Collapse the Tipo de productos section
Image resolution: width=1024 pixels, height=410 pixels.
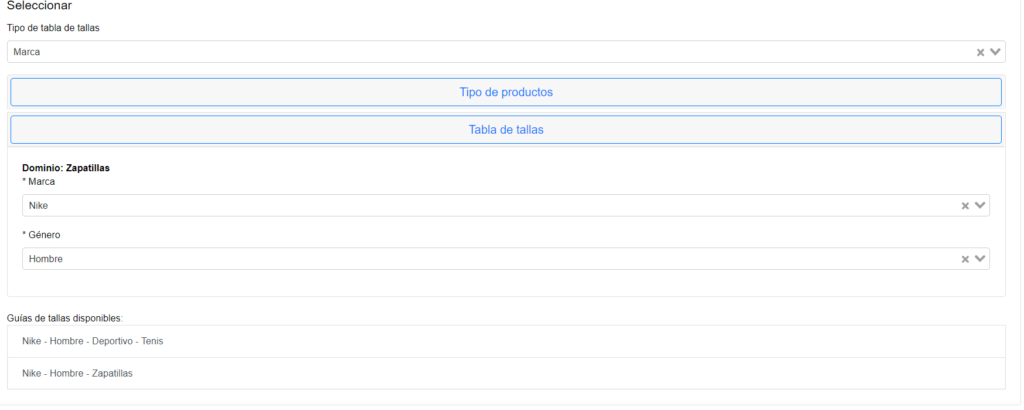[506, 92]
